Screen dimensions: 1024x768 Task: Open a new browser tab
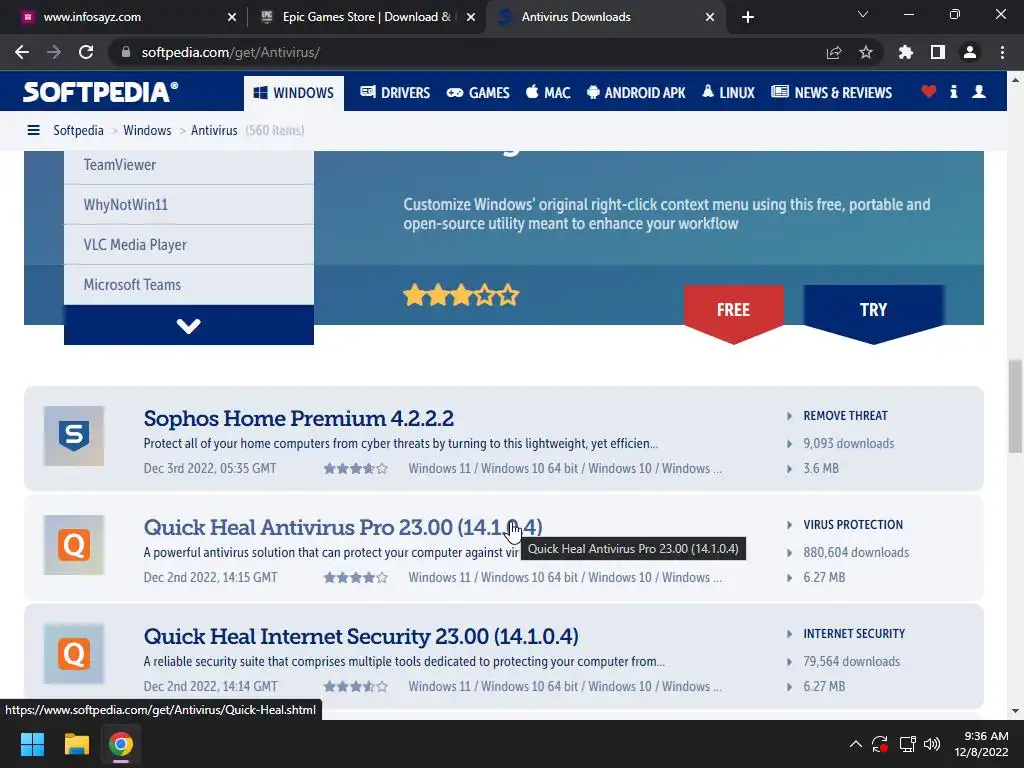(748, 17)
